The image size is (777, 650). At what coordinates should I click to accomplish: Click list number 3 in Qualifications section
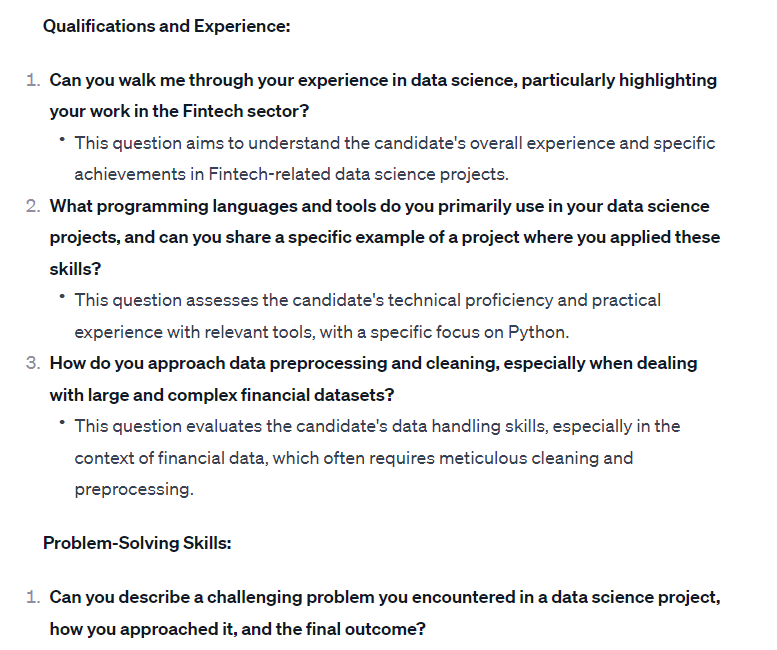(x=33, y=363)
